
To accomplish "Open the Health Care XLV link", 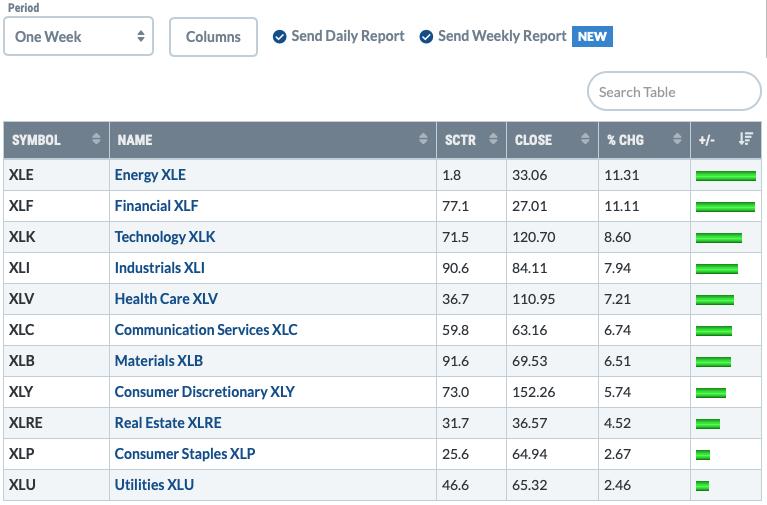I will [166, 299].
